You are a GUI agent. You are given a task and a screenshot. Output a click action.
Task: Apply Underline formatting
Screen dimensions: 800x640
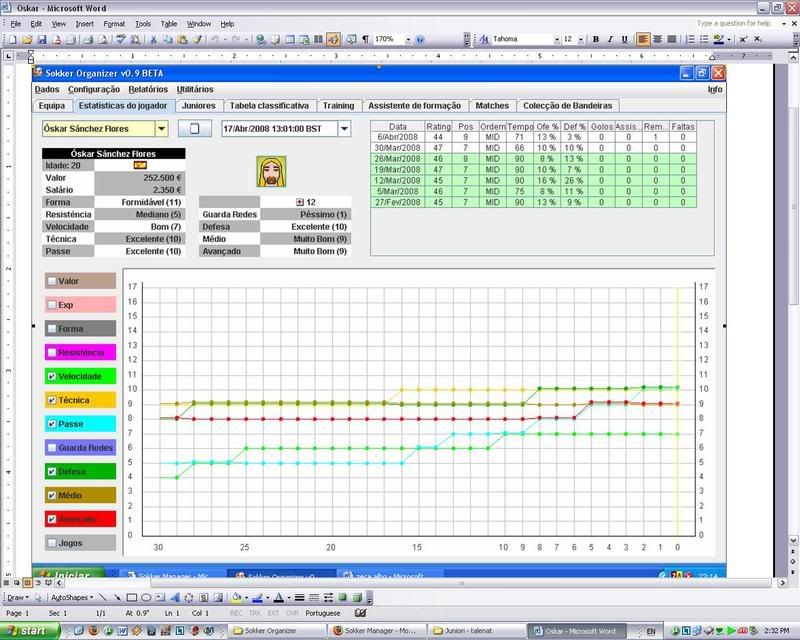pyautogui.click(x=624, y=39)
